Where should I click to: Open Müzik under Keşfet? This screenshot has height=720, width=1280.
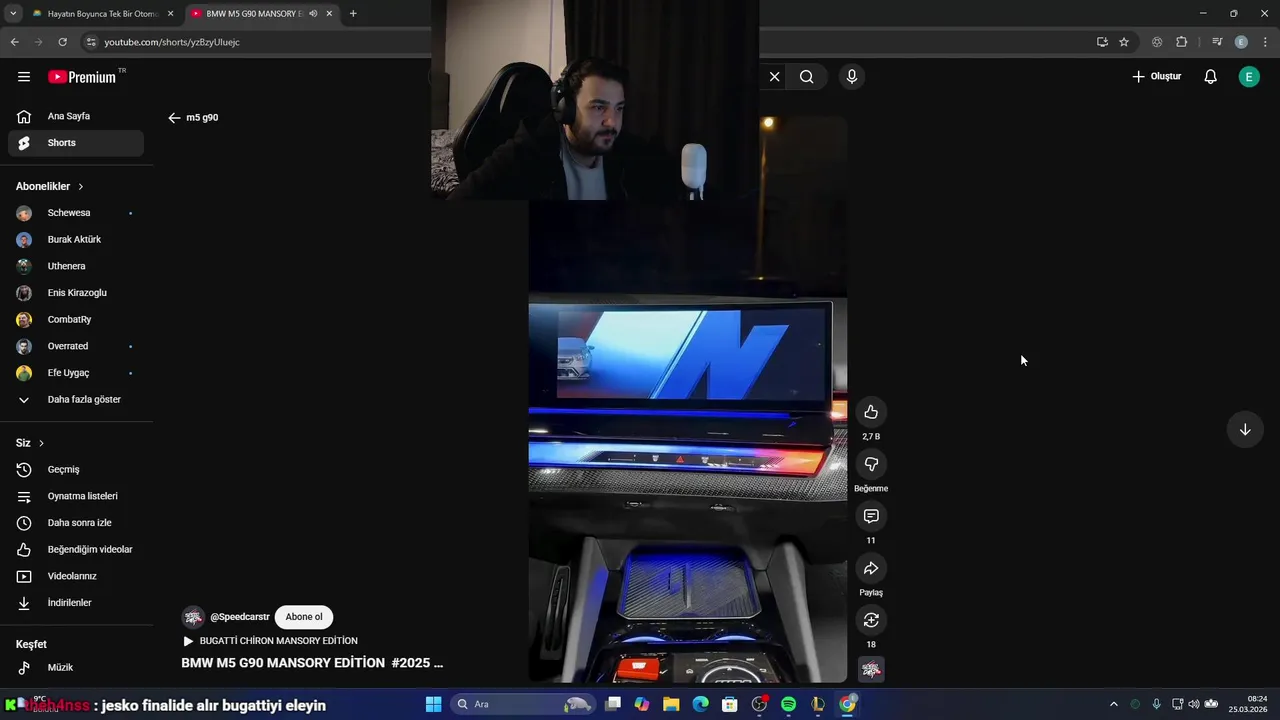tap(76, 668)
